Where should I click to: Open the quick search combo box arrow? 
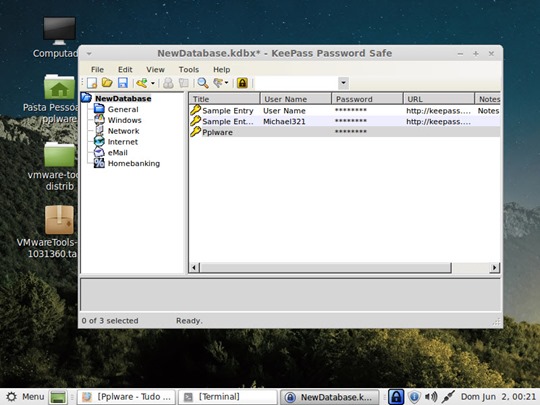pos(343,83)
